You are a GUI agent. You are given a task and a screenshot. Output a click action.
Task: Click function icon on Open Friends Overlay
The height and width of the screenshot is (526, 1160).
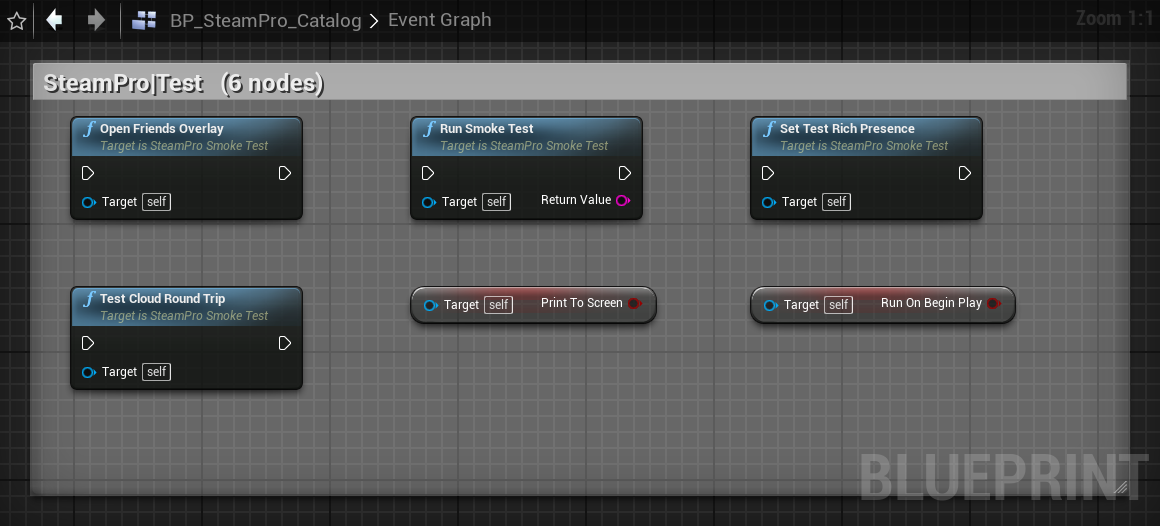point(89,129)
